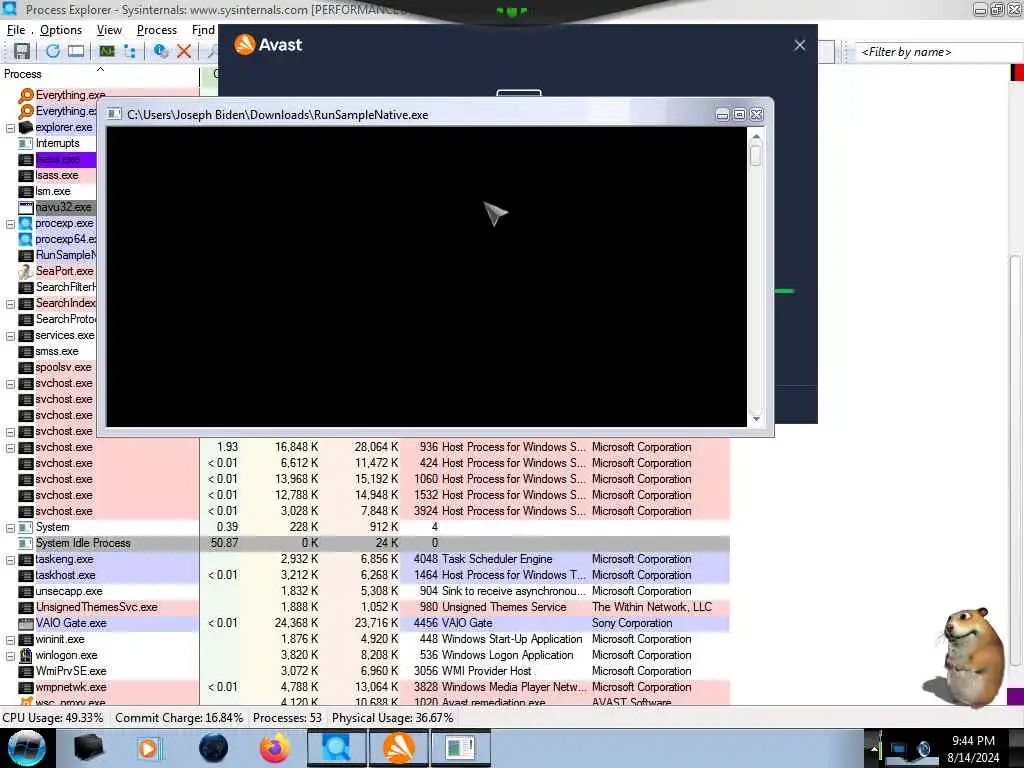Click the 'Processes: 53' status entry
The width and height of the screenshot is (1024, 768).
click(x=287, y=718)
